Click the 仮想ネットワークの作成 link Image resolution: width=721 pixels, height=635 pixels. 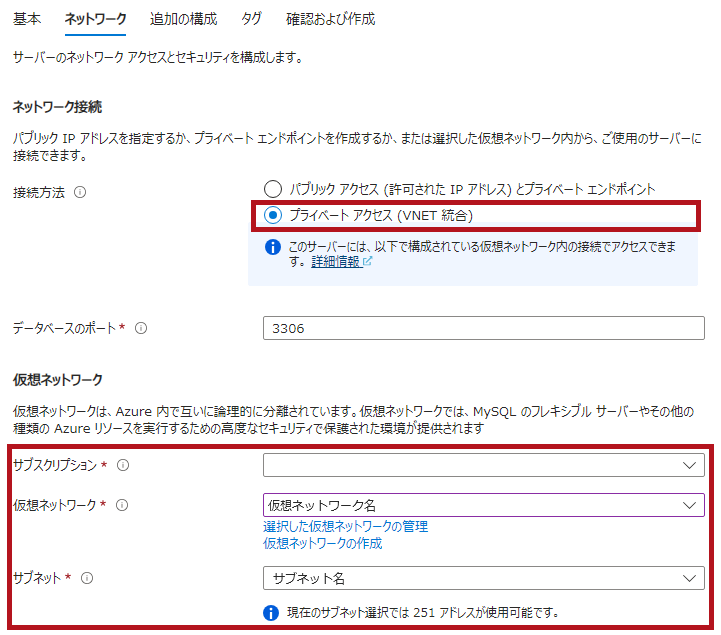[x=322, y=543]
